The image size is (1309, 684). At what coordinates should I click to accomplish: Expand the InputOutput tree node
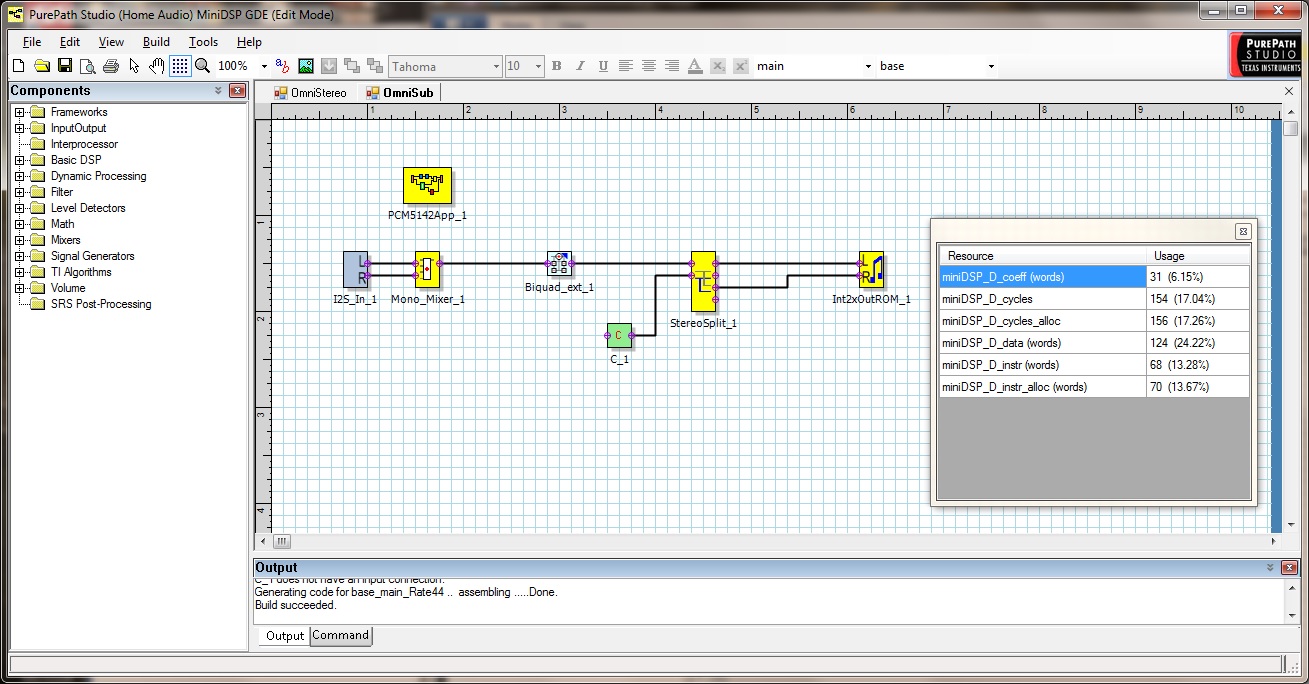[19, 128]
